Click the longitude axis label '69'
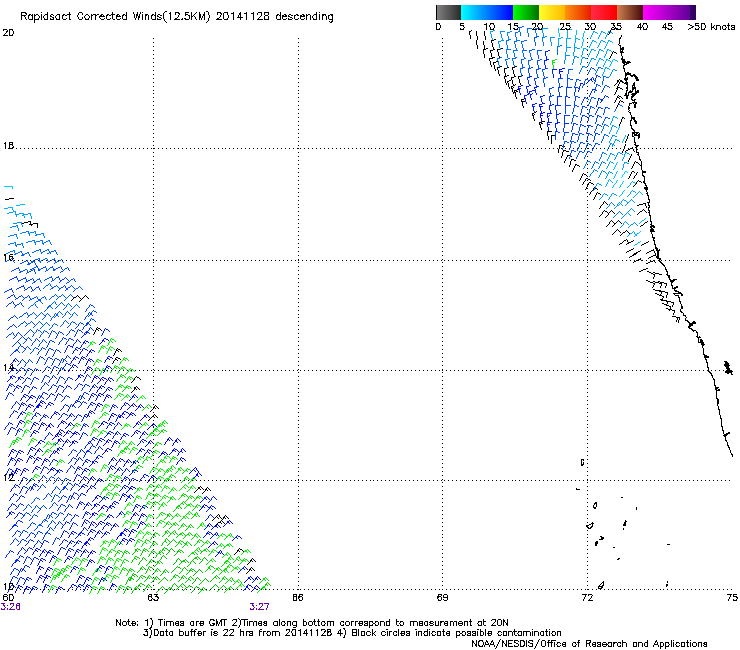This screenshot has height=650, width=740. (442, 598)
